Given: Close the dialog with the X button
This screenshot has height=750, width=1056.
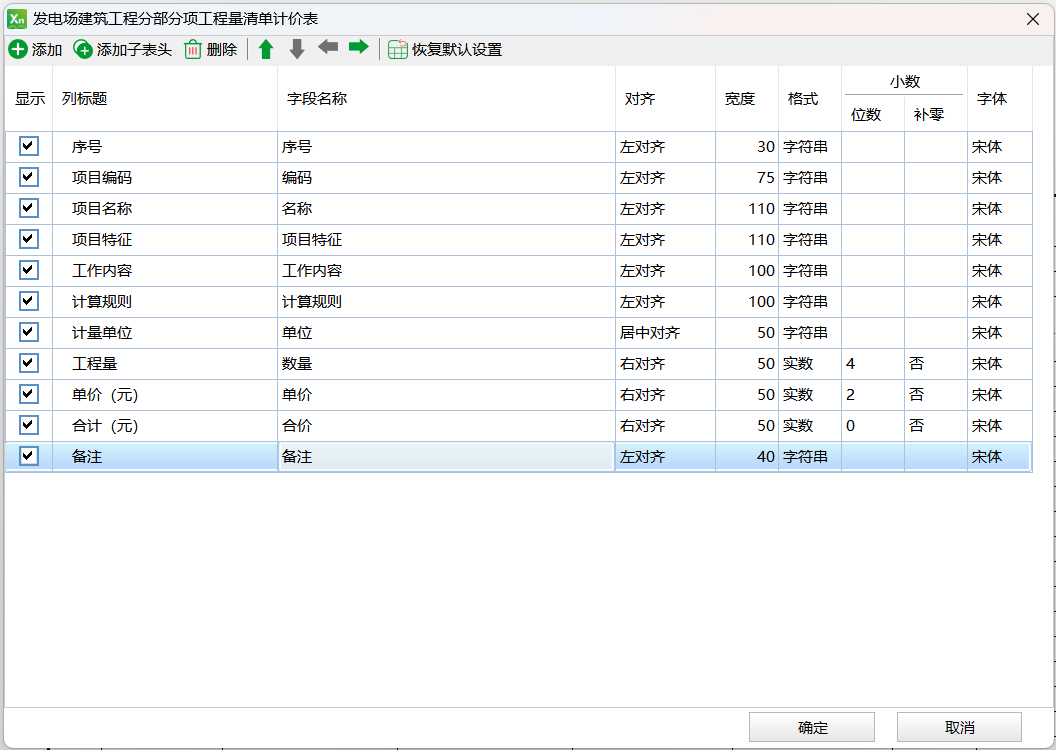Looking at the screenshot, I should point(1033,19).
